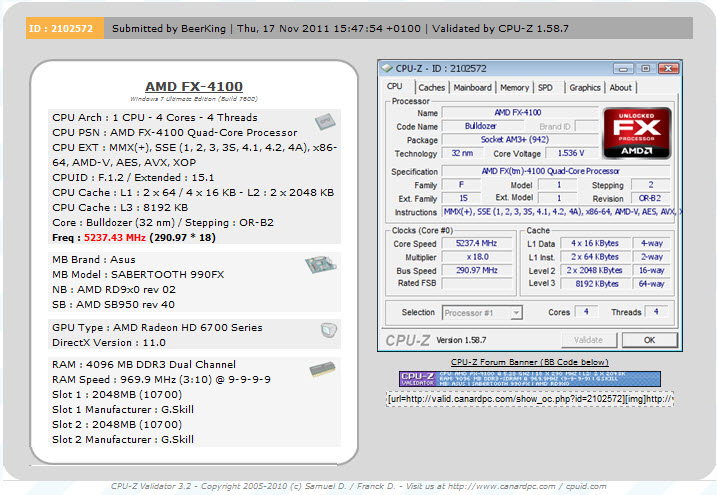The width and height of the screenshot is (717, 495).
Task: Click the CPU-Z title bar app icon
Action: pos(387,69)
